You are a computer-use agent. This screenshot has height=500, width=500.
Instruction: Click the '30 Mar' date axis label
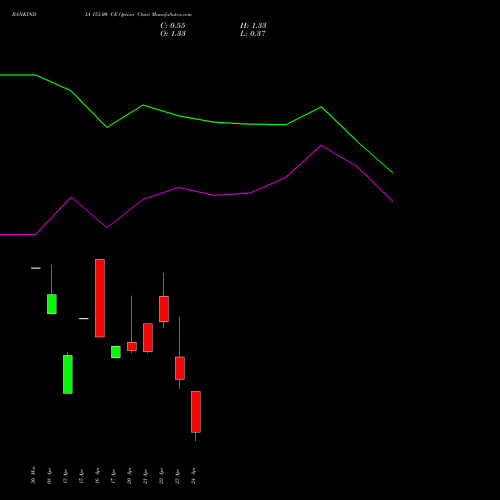pos(33,475)
